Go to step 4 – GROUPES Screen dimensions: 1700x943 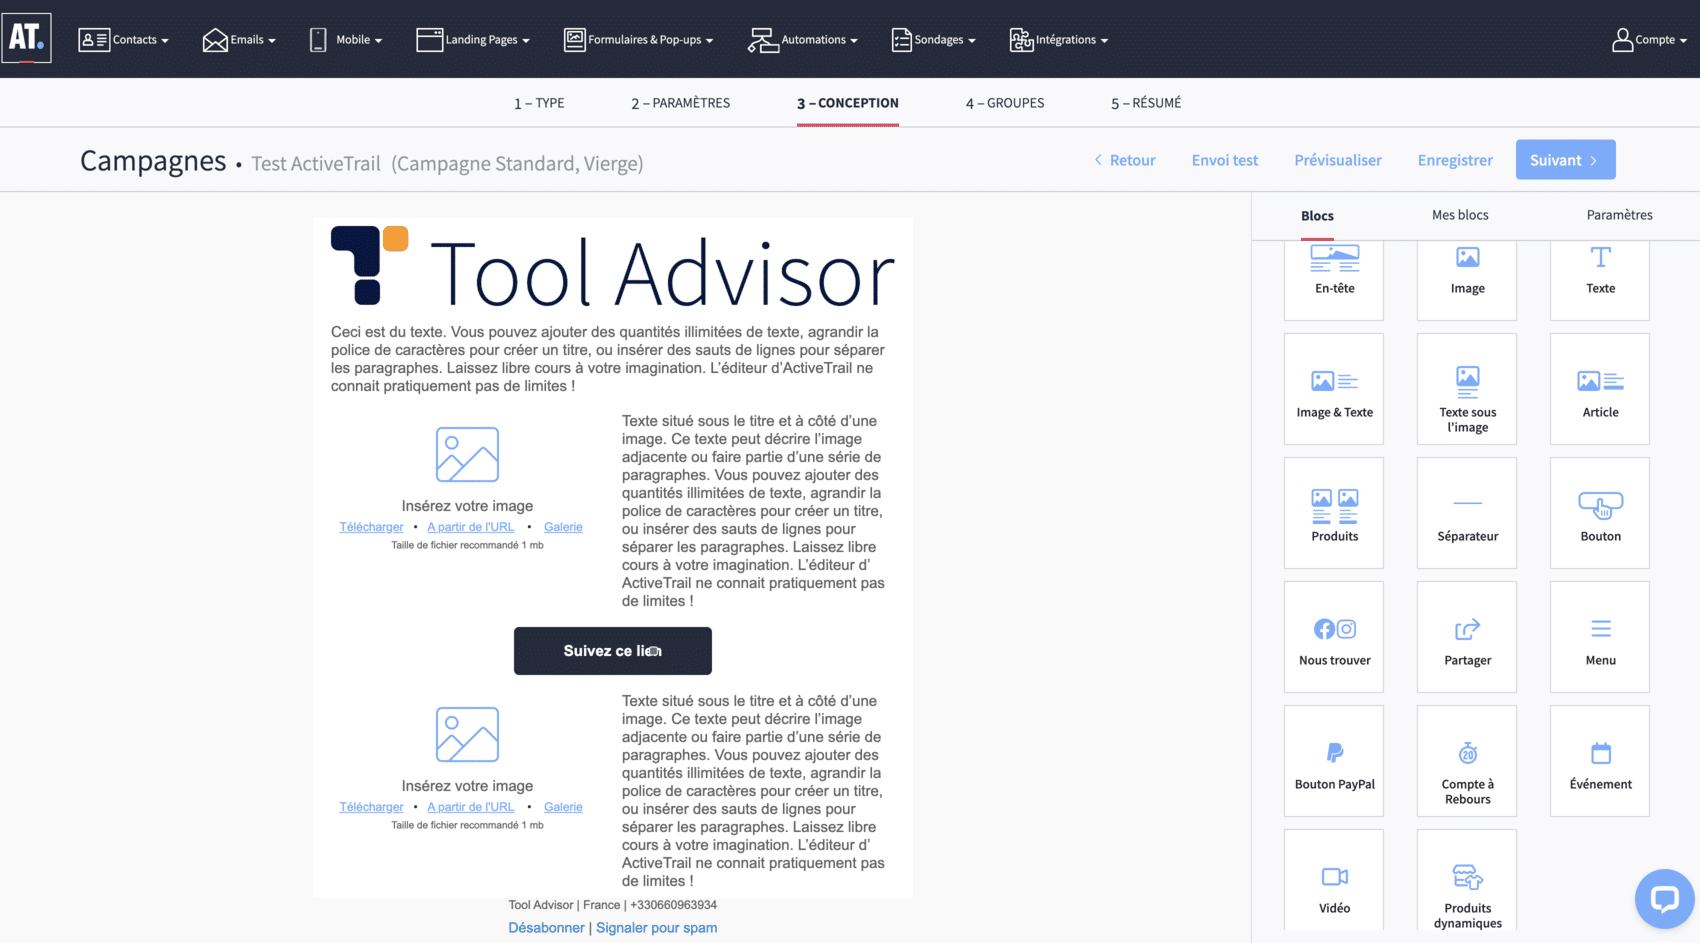tap(1005, 103)
